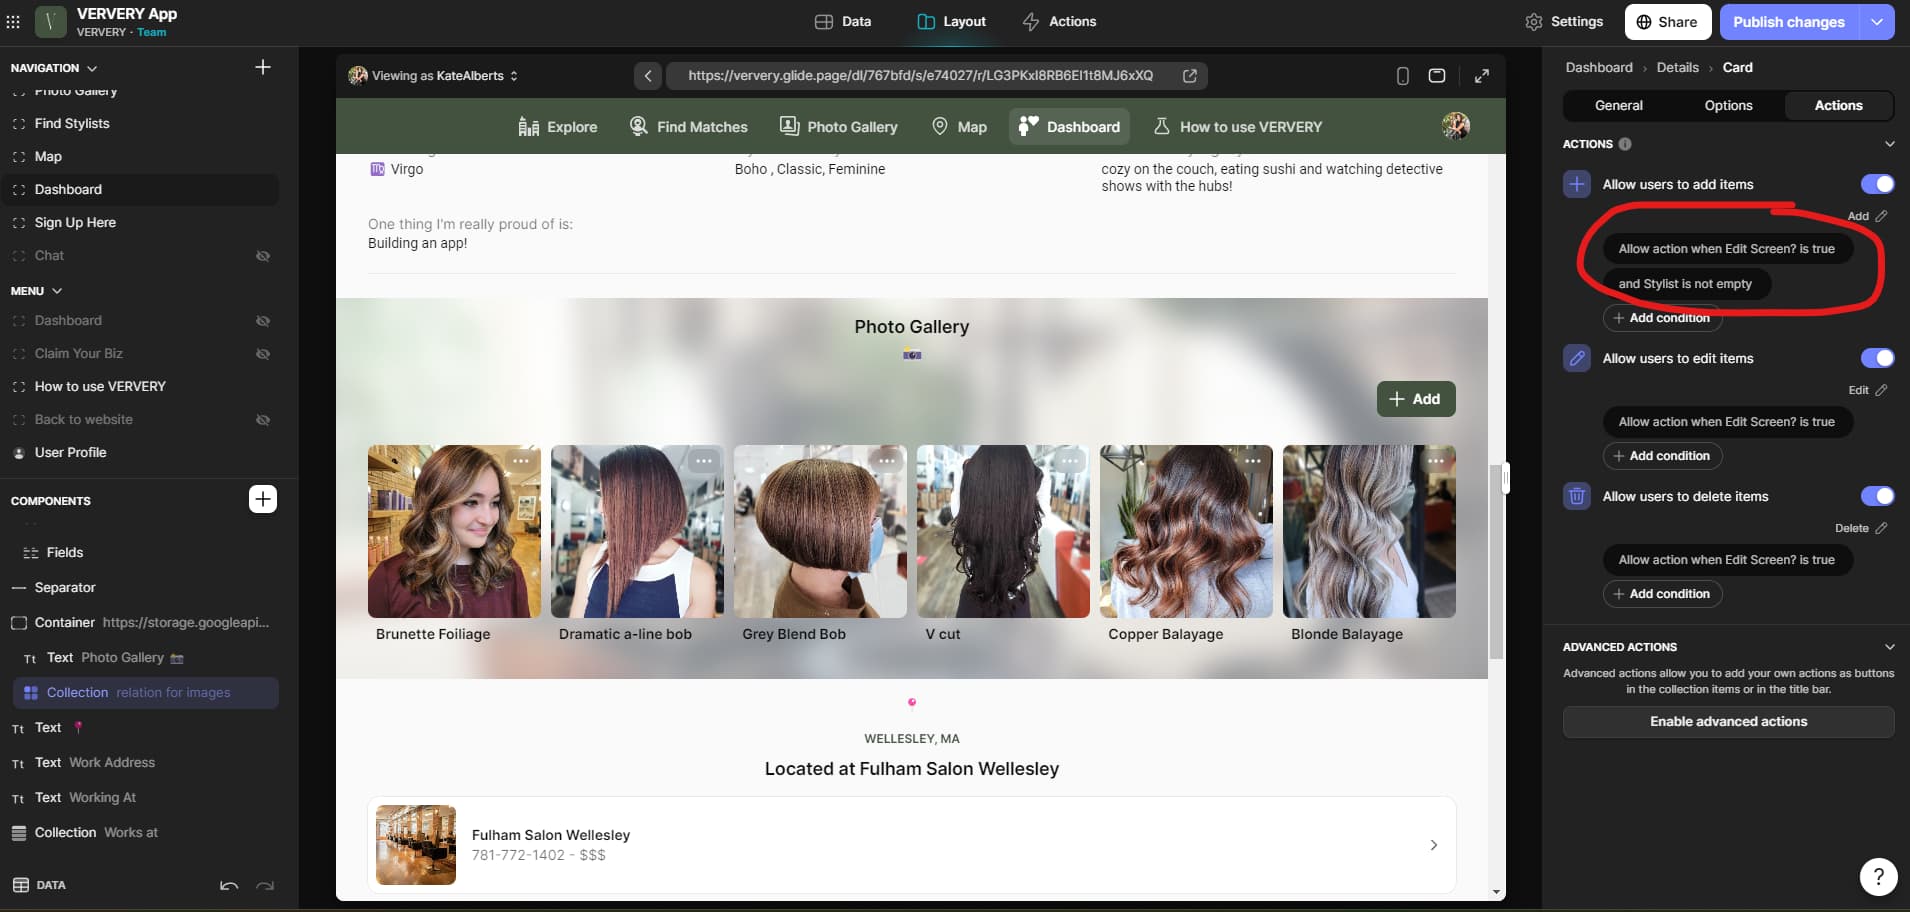The image size is (1910, 912).
Task: Select Collection relation for images component
Action: click(146, 693)
